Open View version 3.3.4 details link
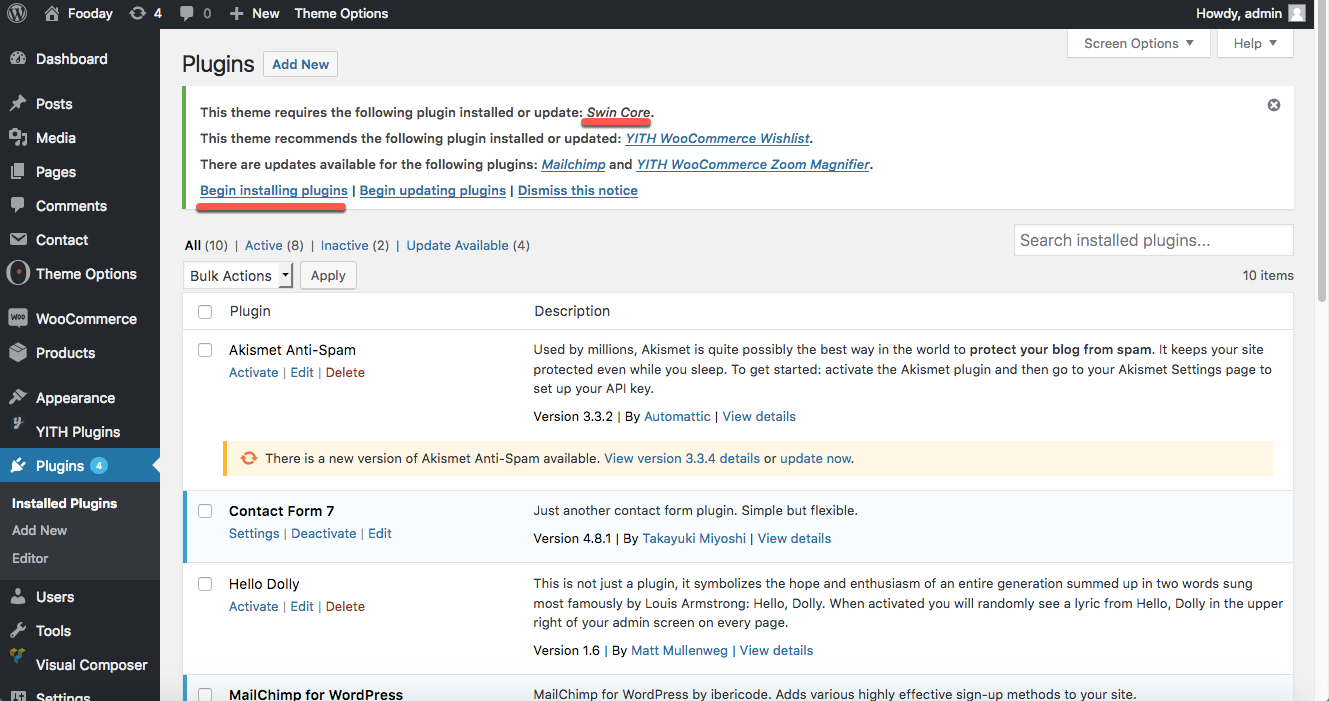Screen dimensions: 1329x701 (682, 459)
